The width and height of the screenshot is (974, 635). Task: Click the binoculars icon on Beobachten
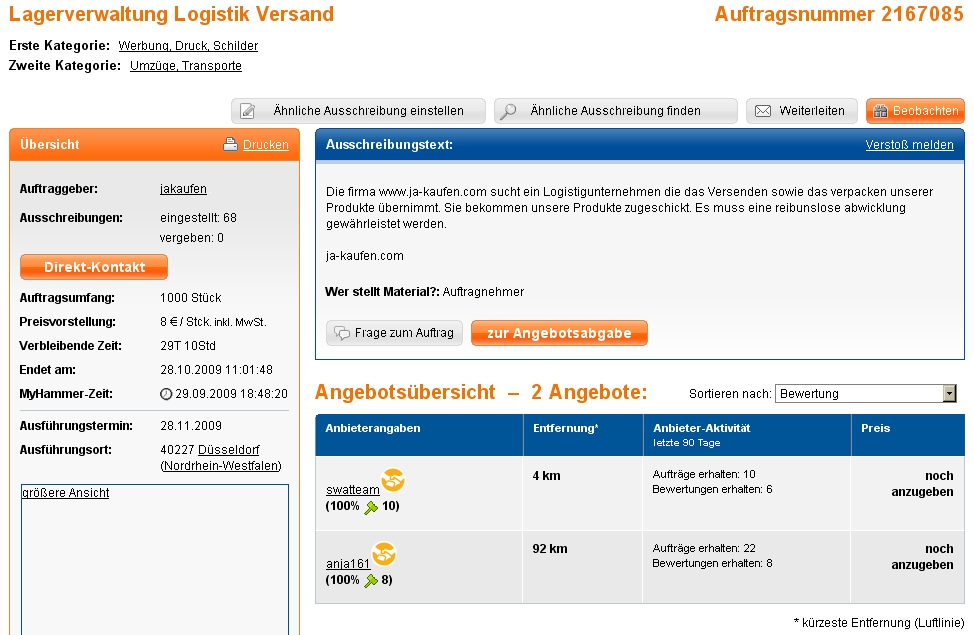click(x=881, y=111)
